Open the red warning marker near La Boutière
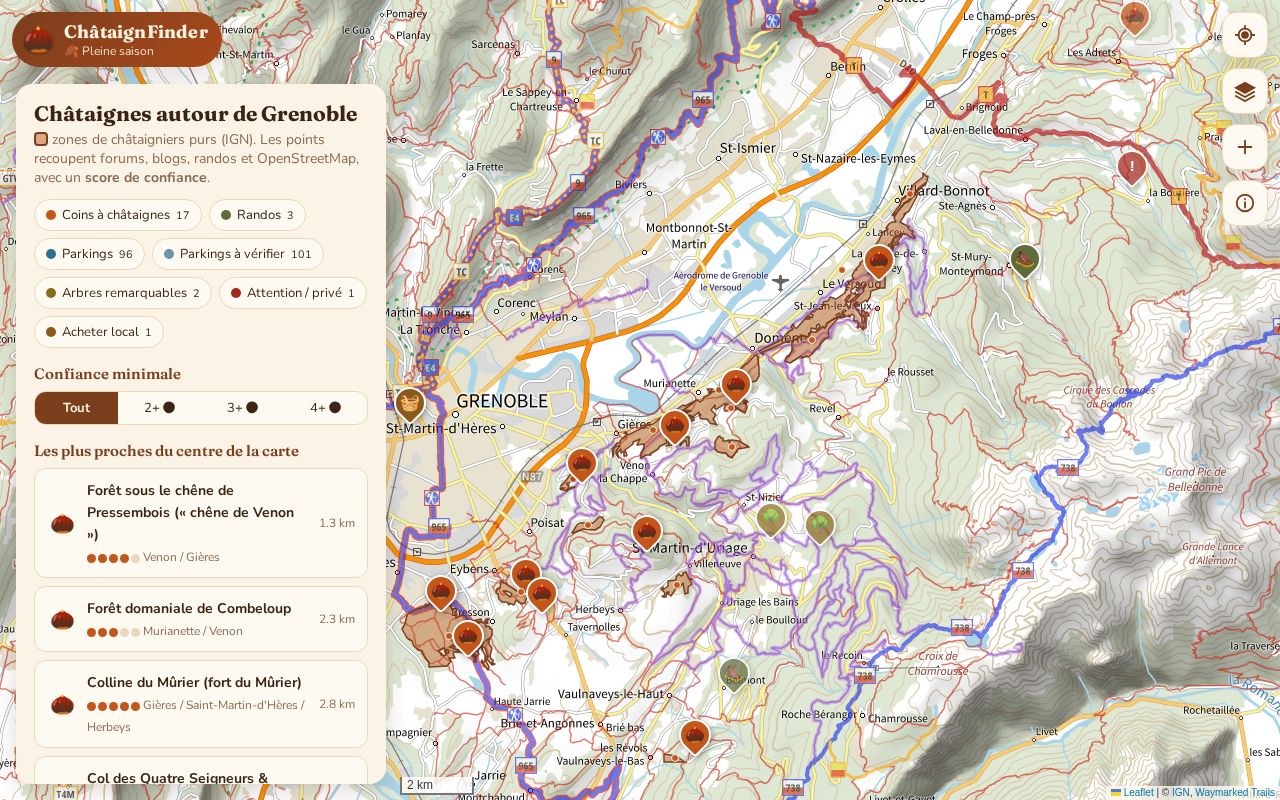Image resolution: width=1280 pixels, height=800 pixels. pos(1132,166)
